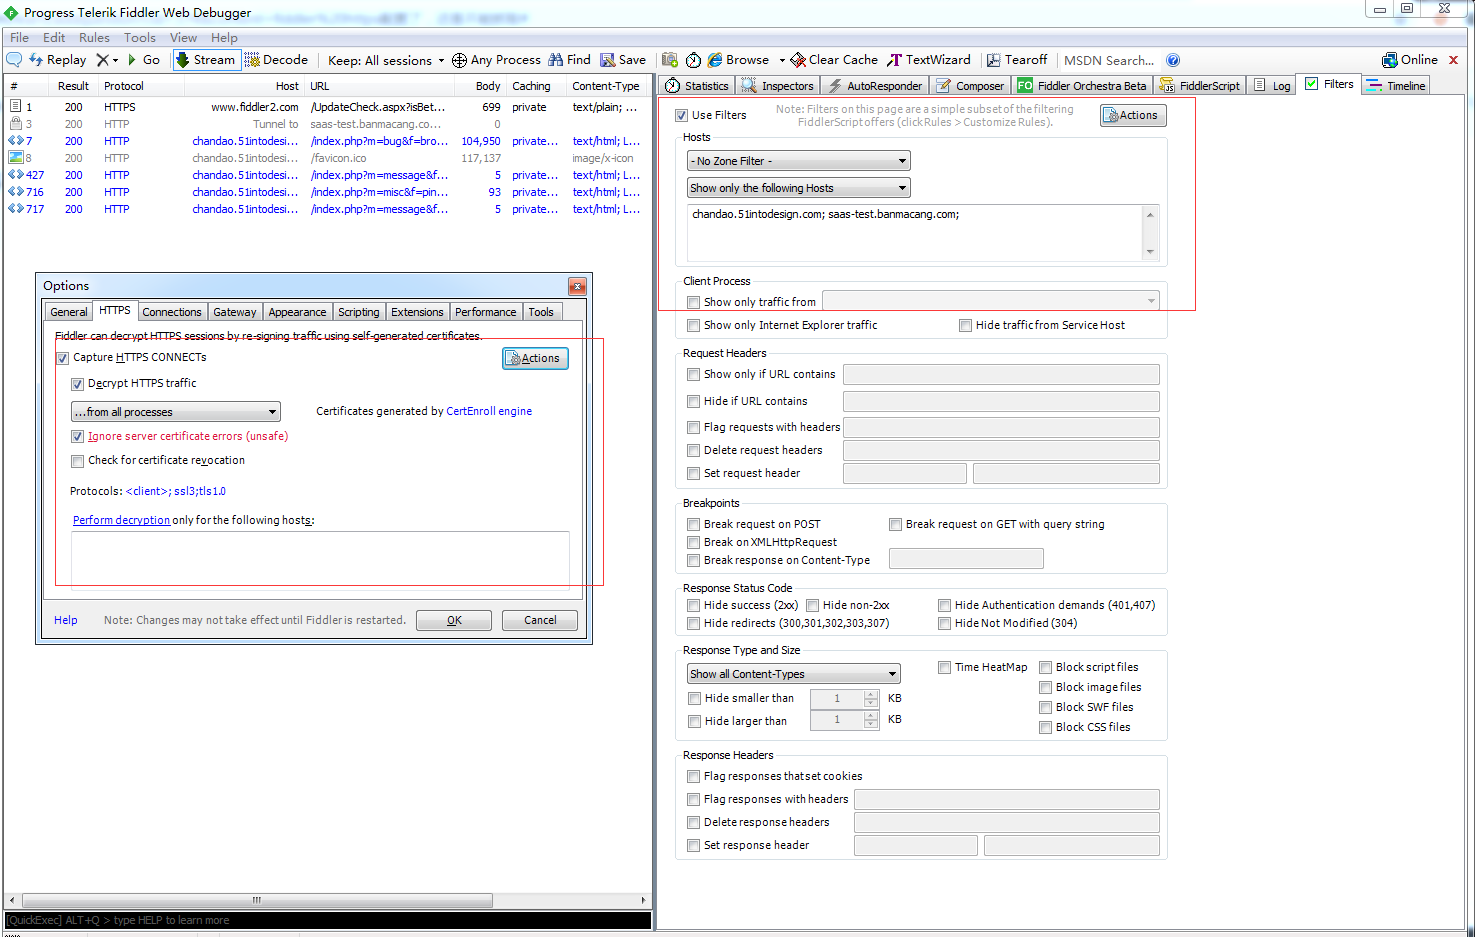Open the client process combo box

pyautogui.click(x=991, y=301)
